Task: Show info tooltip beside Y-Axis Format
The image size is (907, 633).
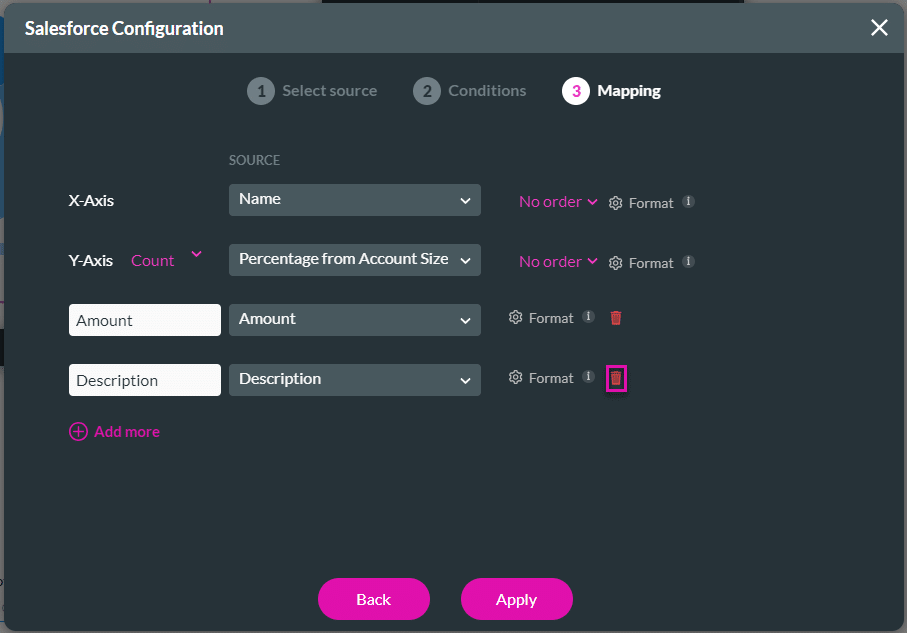Action: 688,261
